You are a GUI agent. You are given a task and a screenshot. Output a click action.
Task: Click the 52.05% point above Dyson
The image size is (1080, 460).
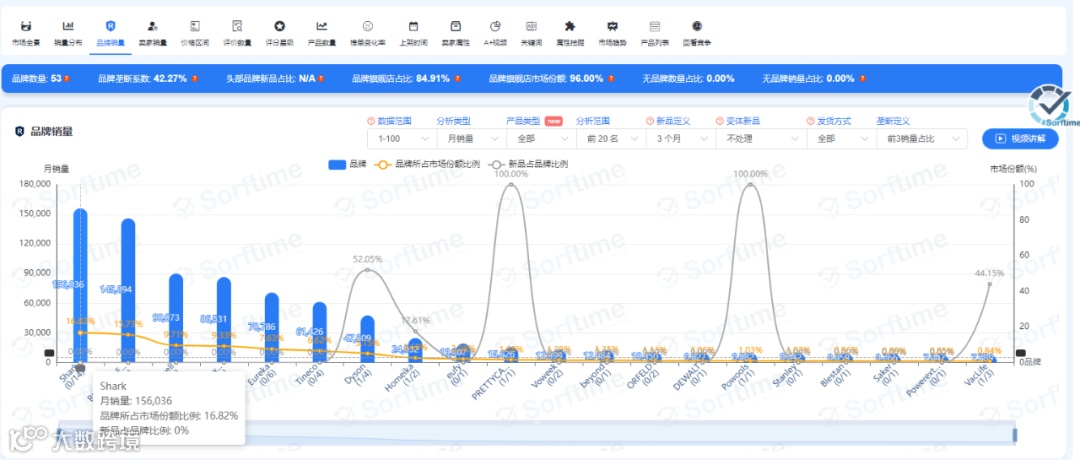(x=367, y=270)
